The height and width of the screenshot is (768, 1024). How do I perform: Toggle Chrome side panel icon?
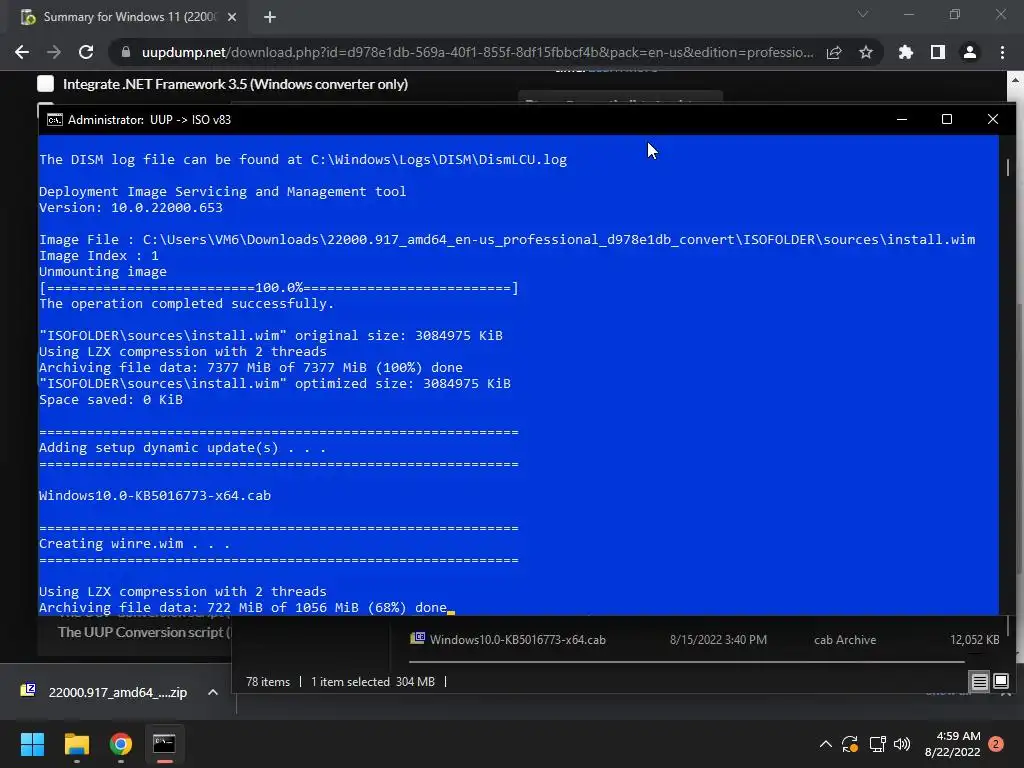click(x=938, y=52)
